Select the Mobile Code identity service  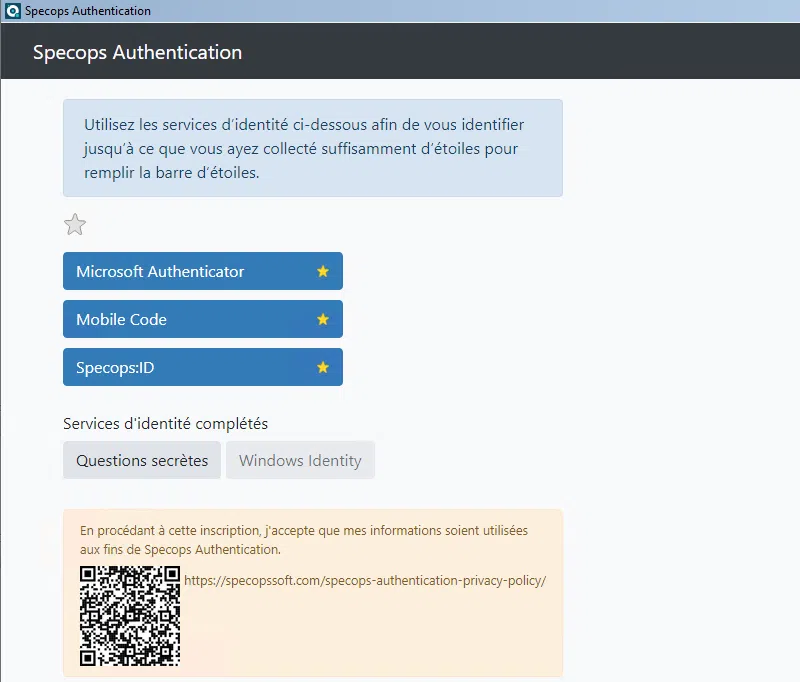(203, 319)
